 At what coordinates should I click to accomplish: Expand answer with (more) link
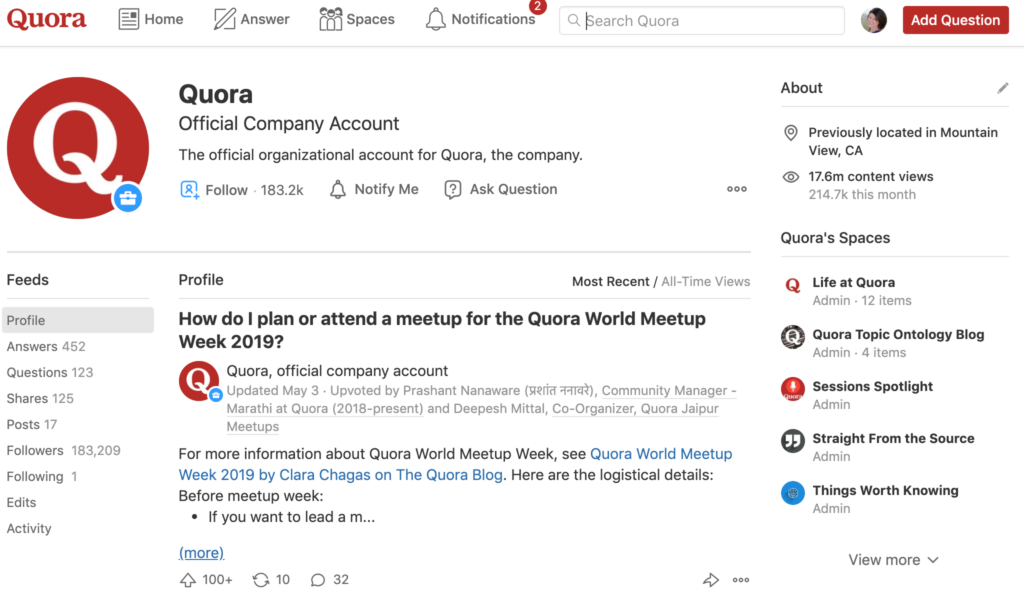(x=201, y=553)
